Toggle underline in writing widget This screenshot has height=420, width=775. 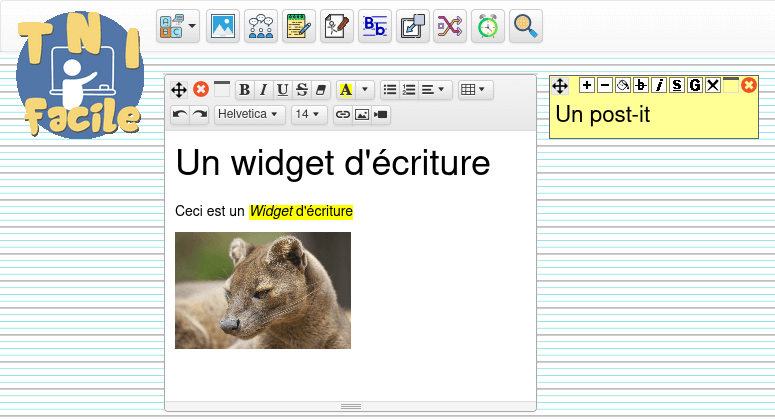pos(283,90)
